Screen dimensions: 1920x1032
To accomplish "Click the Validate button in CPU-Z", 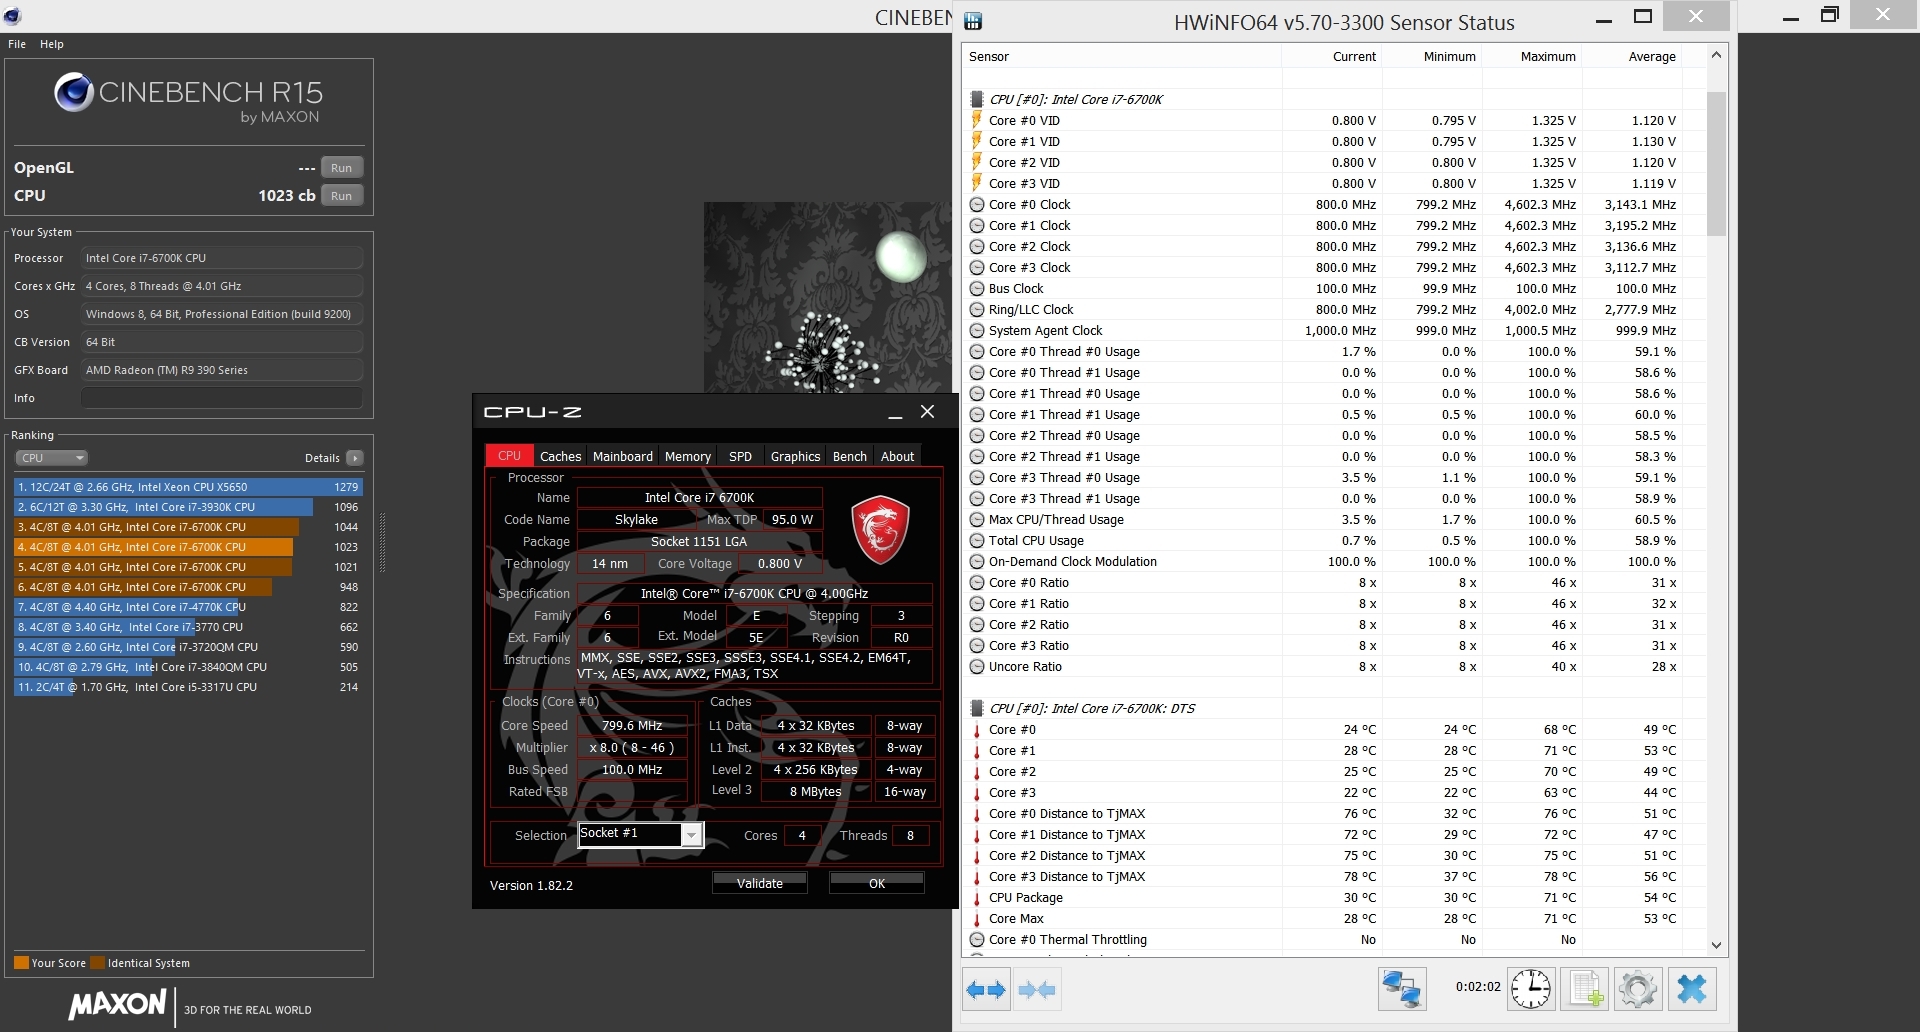I will [760, 883].
